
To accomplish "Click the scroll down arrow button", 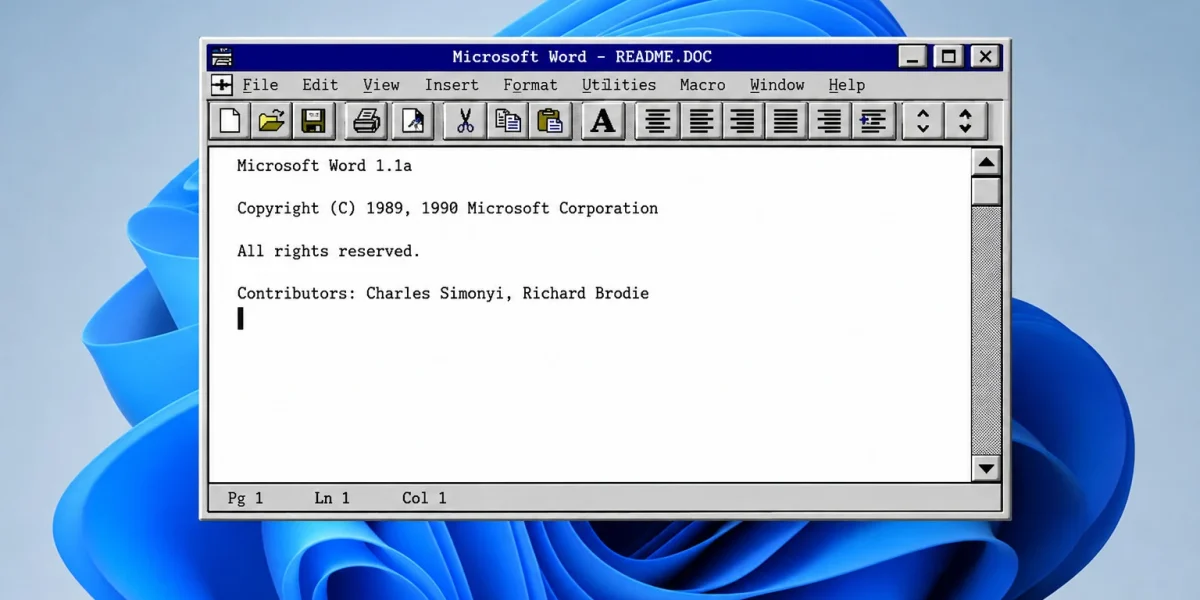I will (x=986, y=467).
